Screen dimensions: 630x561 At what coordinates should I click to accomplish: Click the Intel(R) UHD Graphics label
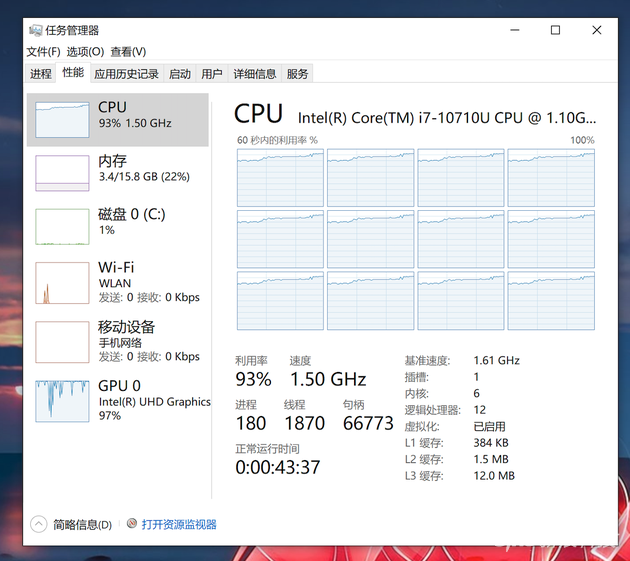coord(155,402)
